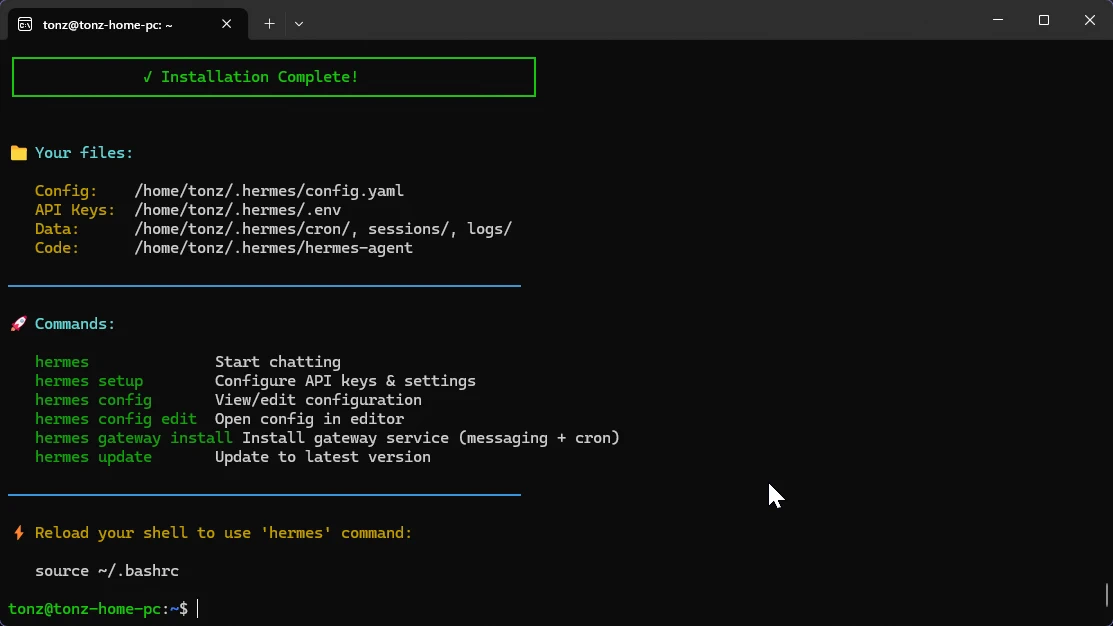Click the 'hermes setup' command text
The height and width of the screenshot is (626, 1113).
click(89, 381)
